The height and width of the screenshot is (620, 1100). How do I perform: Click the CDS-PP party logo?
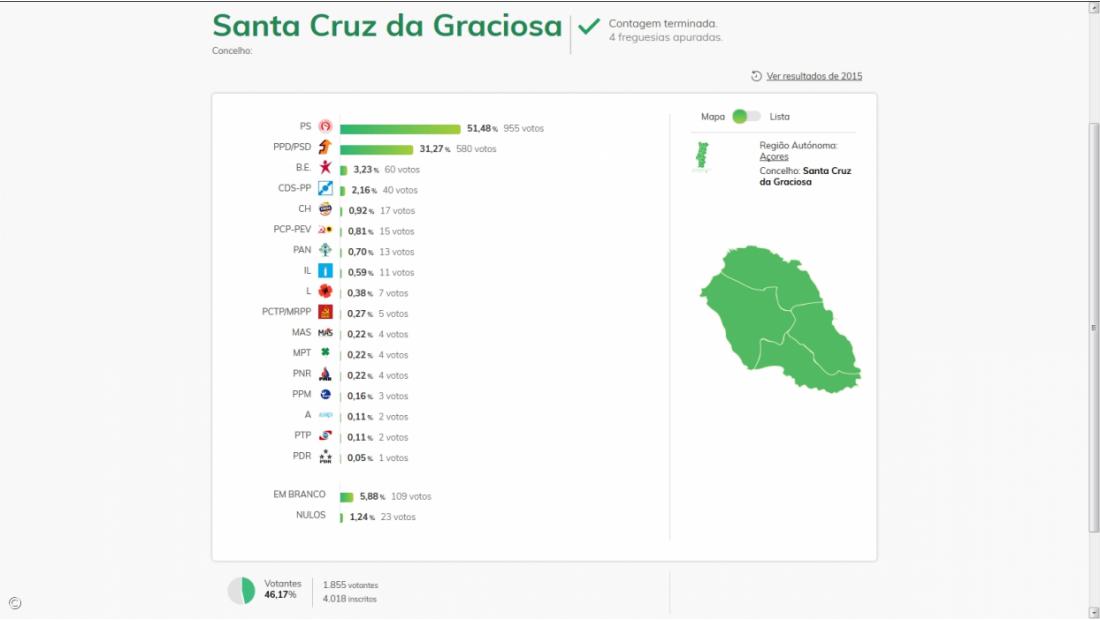tap(325, 189)
